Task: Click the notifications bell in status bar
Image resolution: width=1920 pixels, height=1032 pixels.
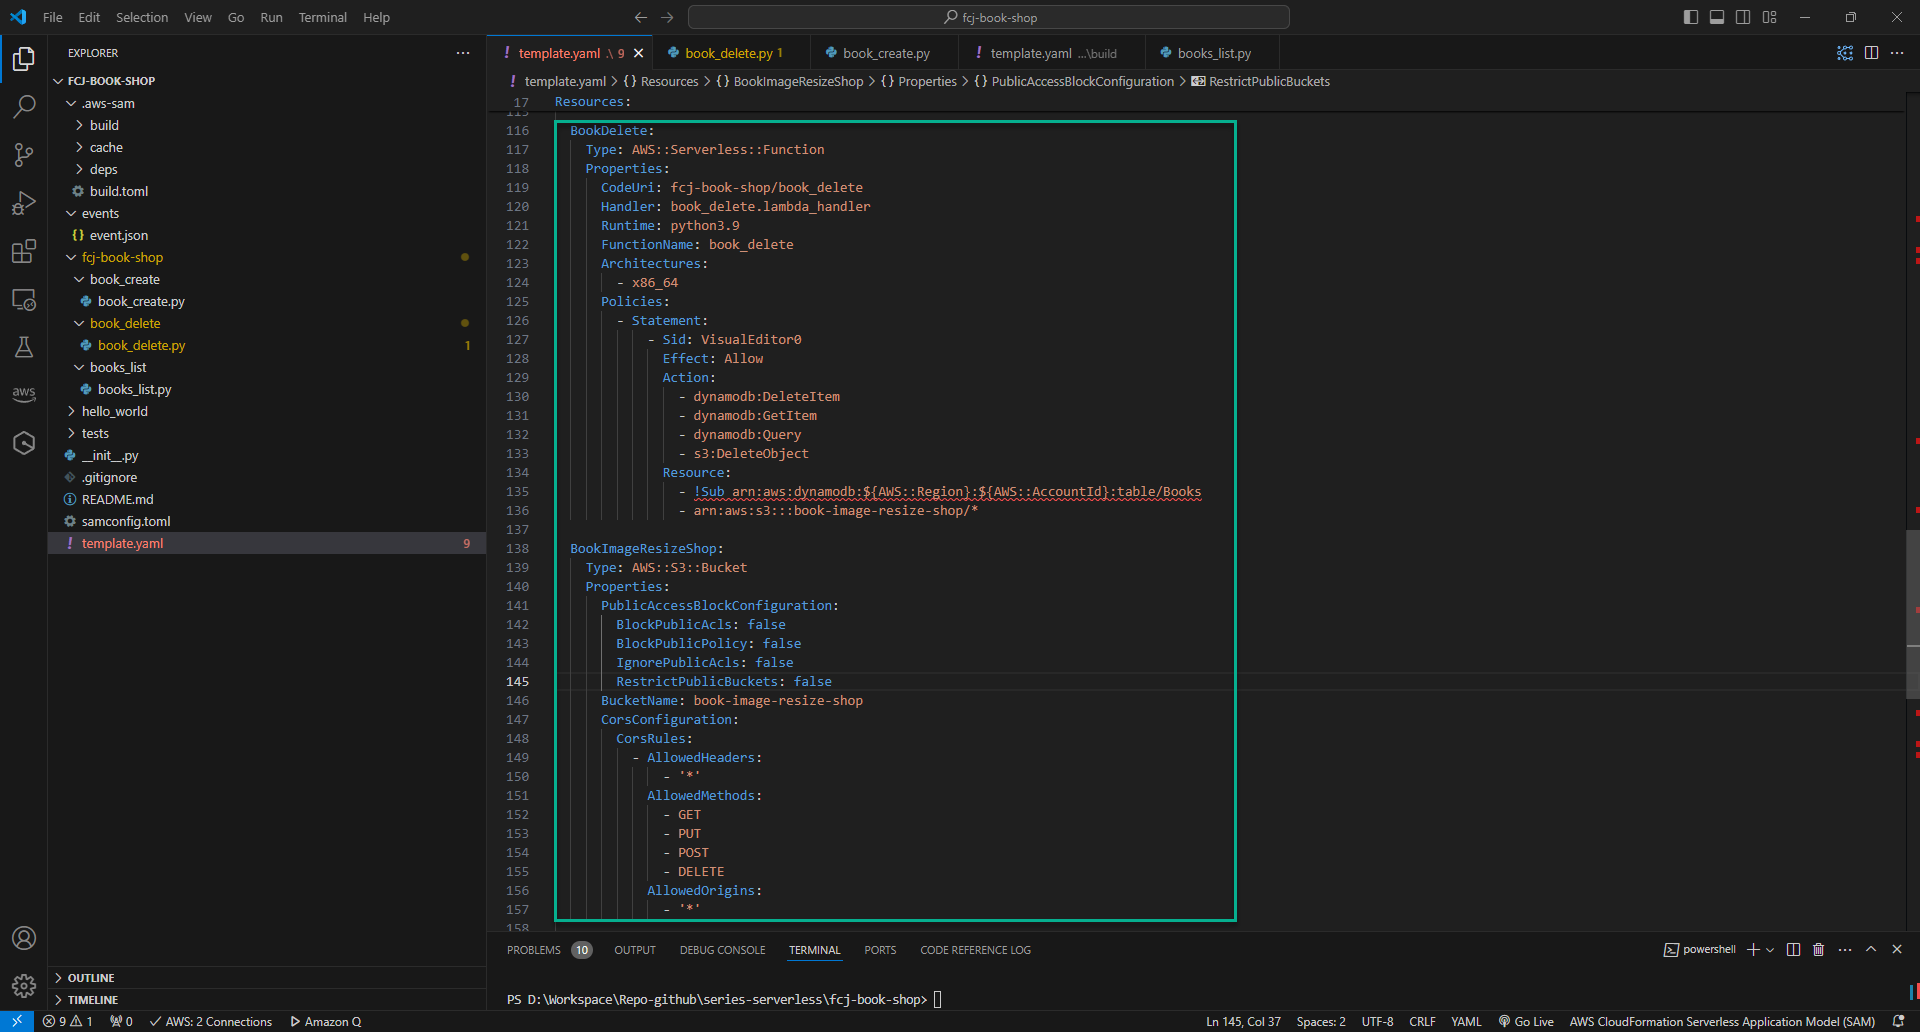Action: pyautogui.click(x=1898, y=1021)
